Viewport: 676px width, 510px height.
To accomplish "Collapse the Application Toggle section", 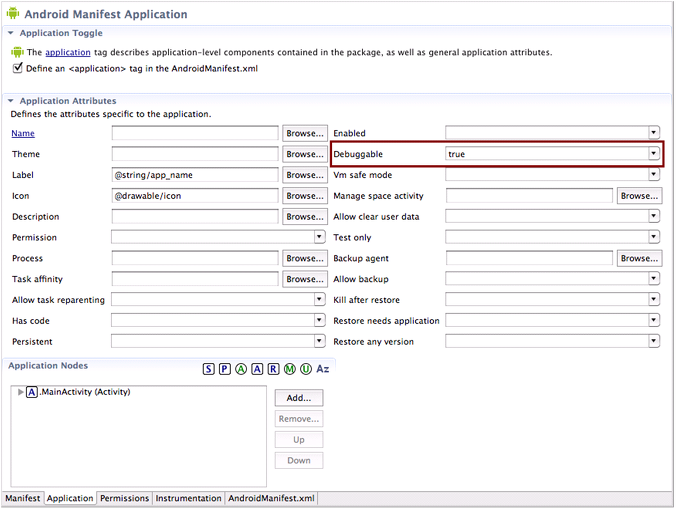I will coord(11,33).
